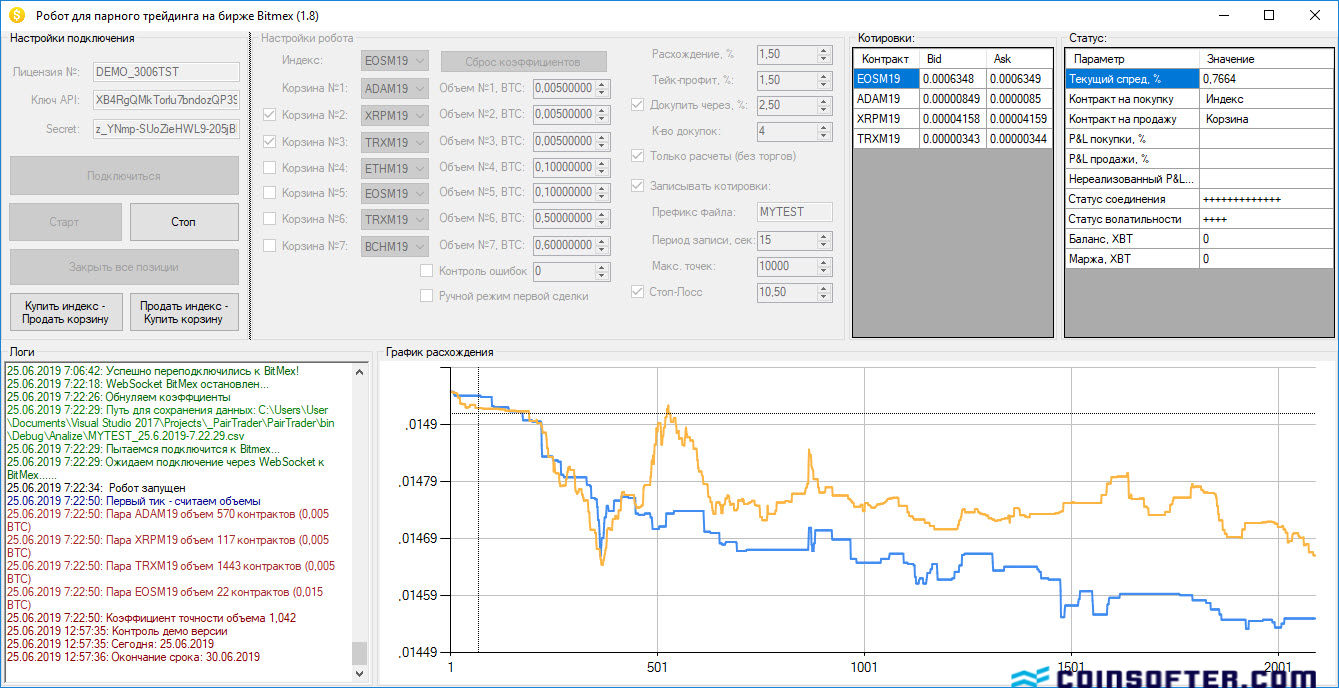Click the Макс. точек value field
The image size is (1339, 688).
click(794, 266)
